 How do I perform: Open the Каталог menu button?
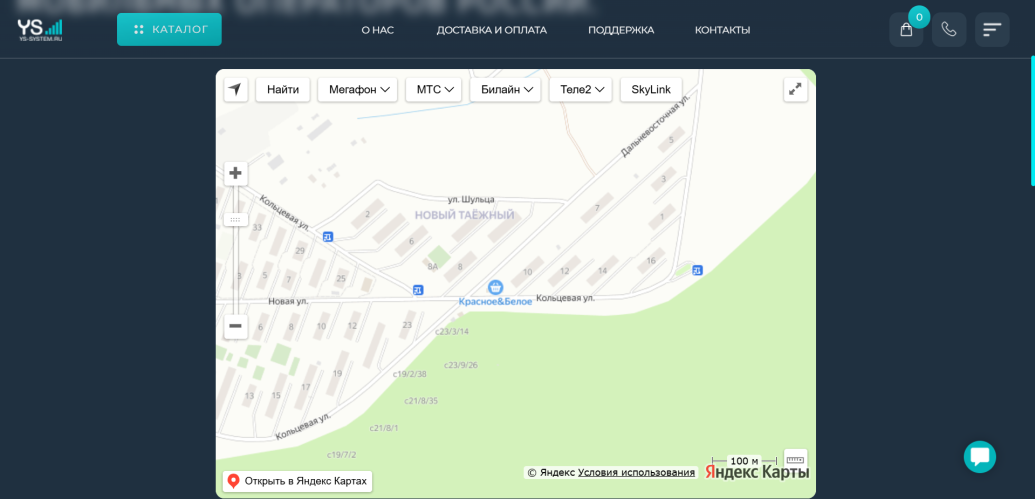(x=170, y=30)
